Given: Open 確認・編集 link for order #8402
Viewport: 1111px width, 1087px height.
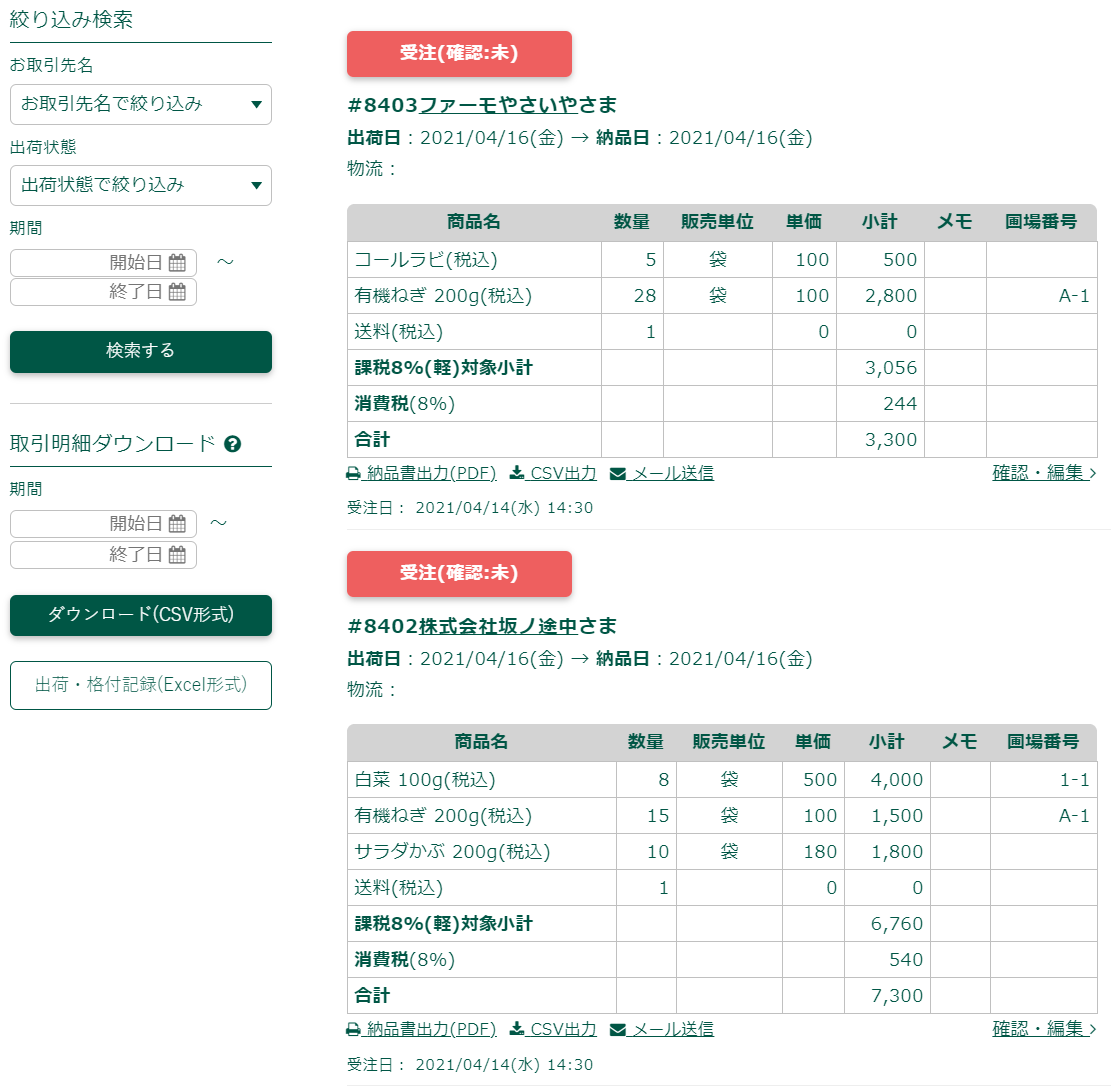Looking at the screenshot, I should pyautogui.click(x=1044, y=1029).
